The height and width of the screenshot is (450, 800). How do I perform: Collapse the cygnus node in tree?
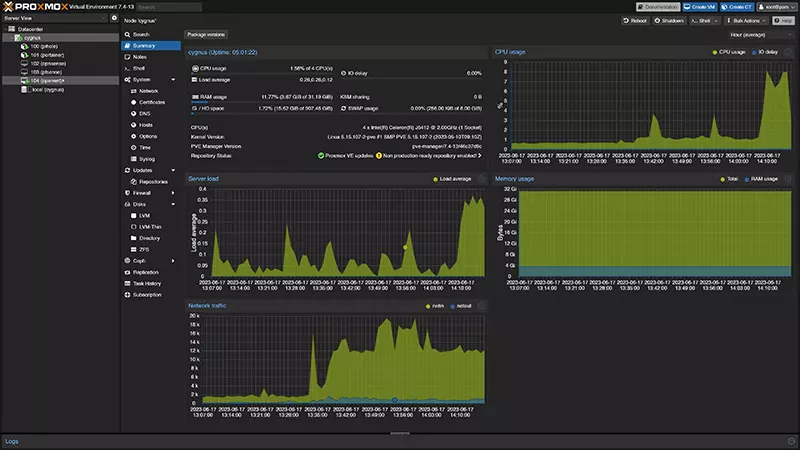[12, 38]
